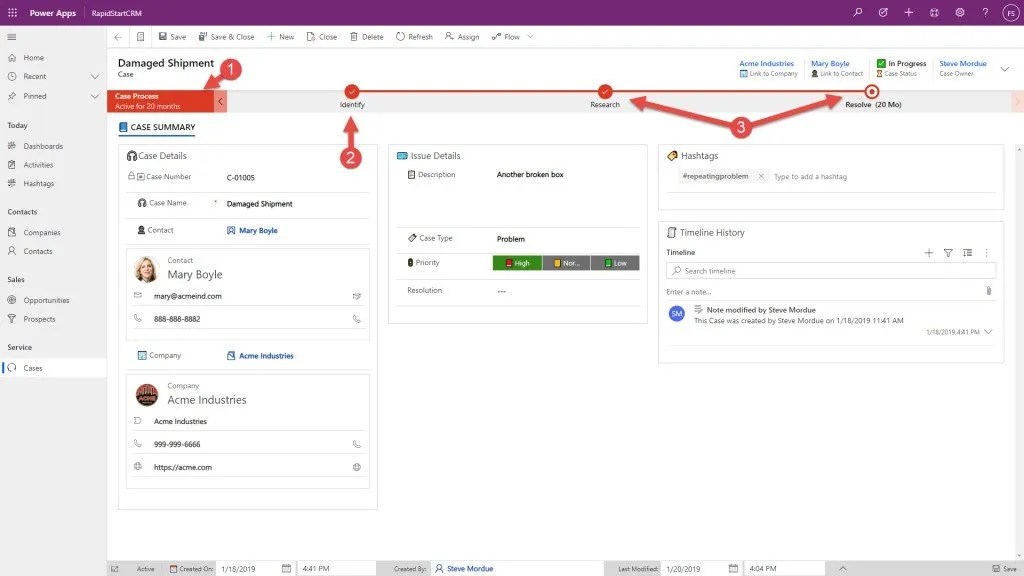Open Steve Mordue header owner link
The image size is (1024, 576).
(963, 63)
